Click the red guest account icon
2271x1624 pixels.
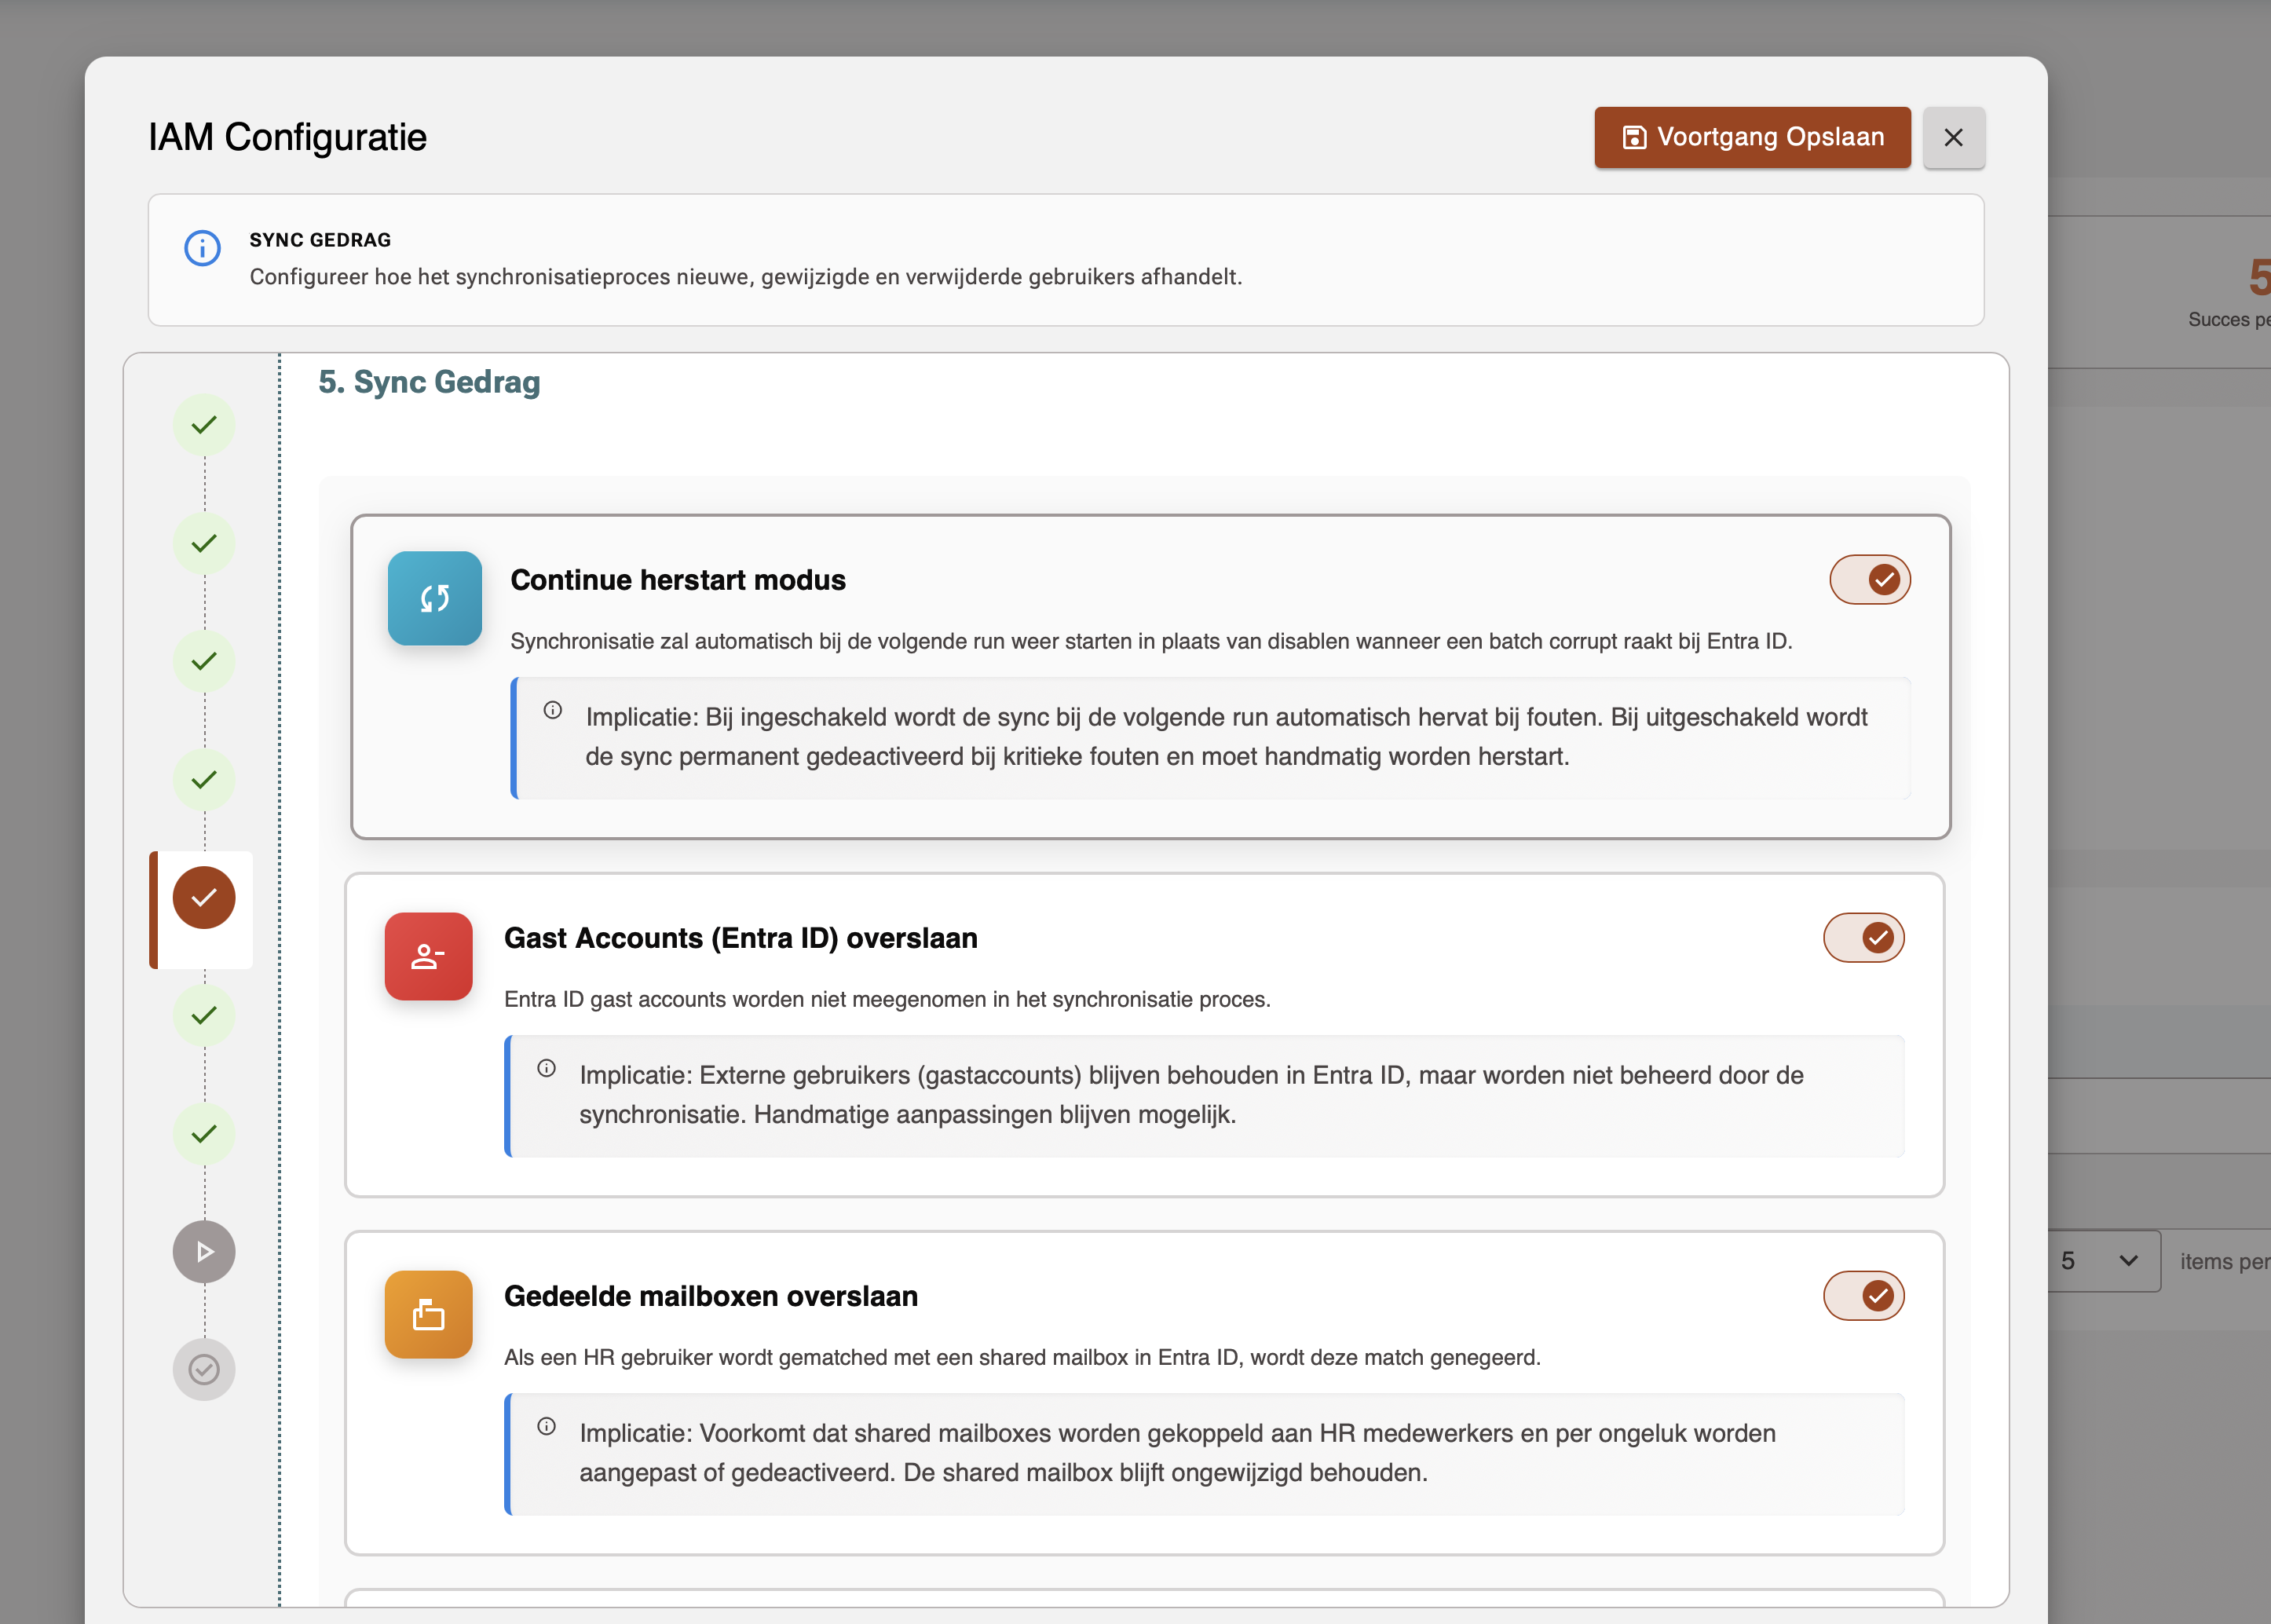point(428,956)
